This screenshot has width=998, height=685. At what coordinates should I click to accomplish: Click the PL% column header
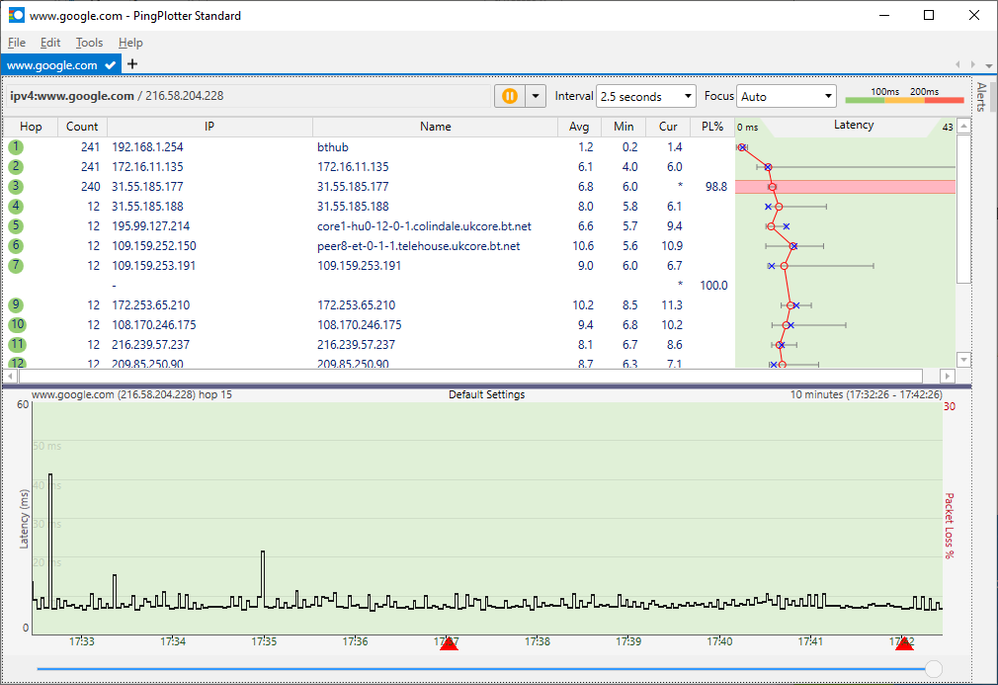[712, 126]
